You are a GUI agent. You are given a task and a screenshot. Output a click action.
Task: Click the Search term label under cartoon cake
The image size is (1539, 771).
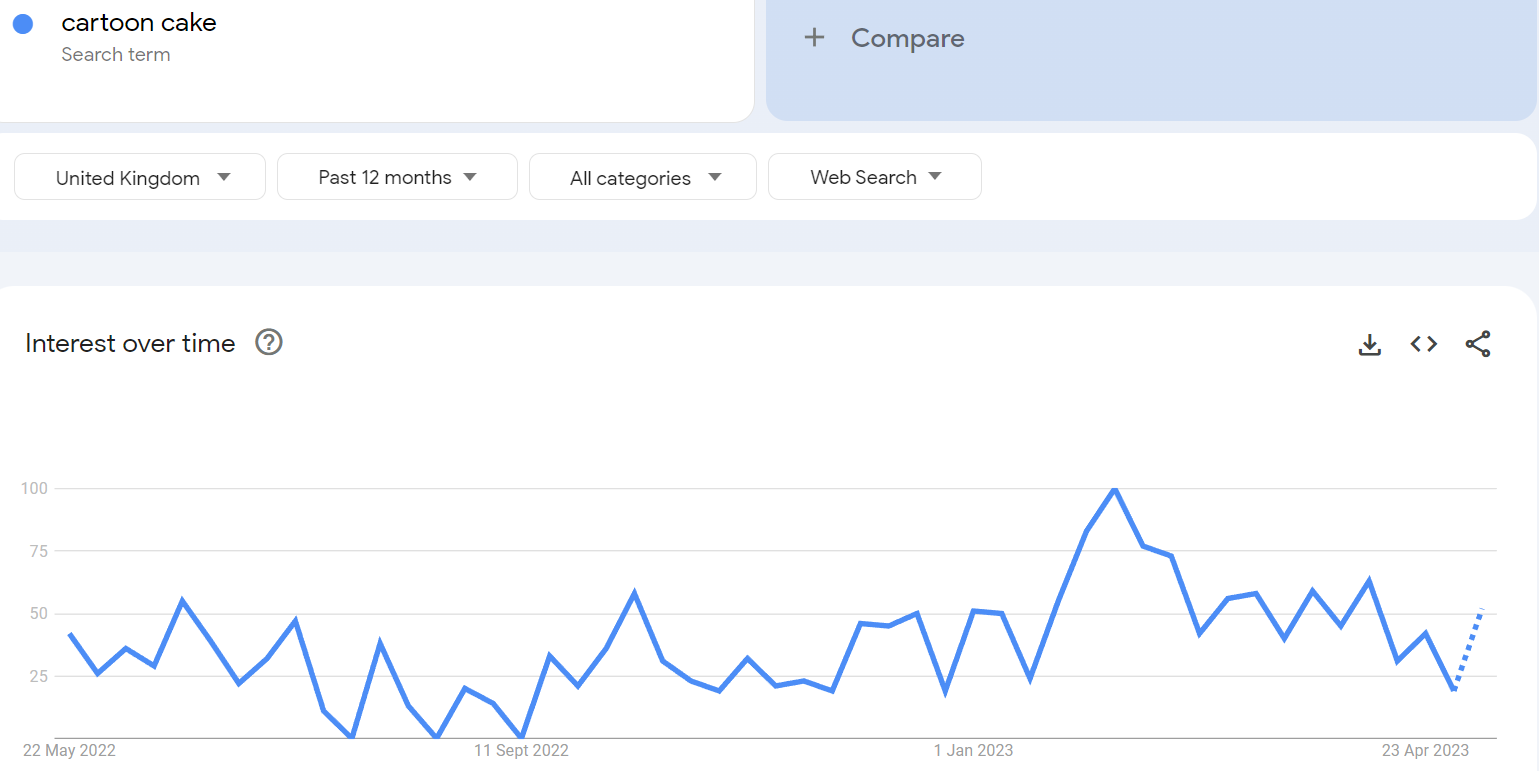click(116, 54)
